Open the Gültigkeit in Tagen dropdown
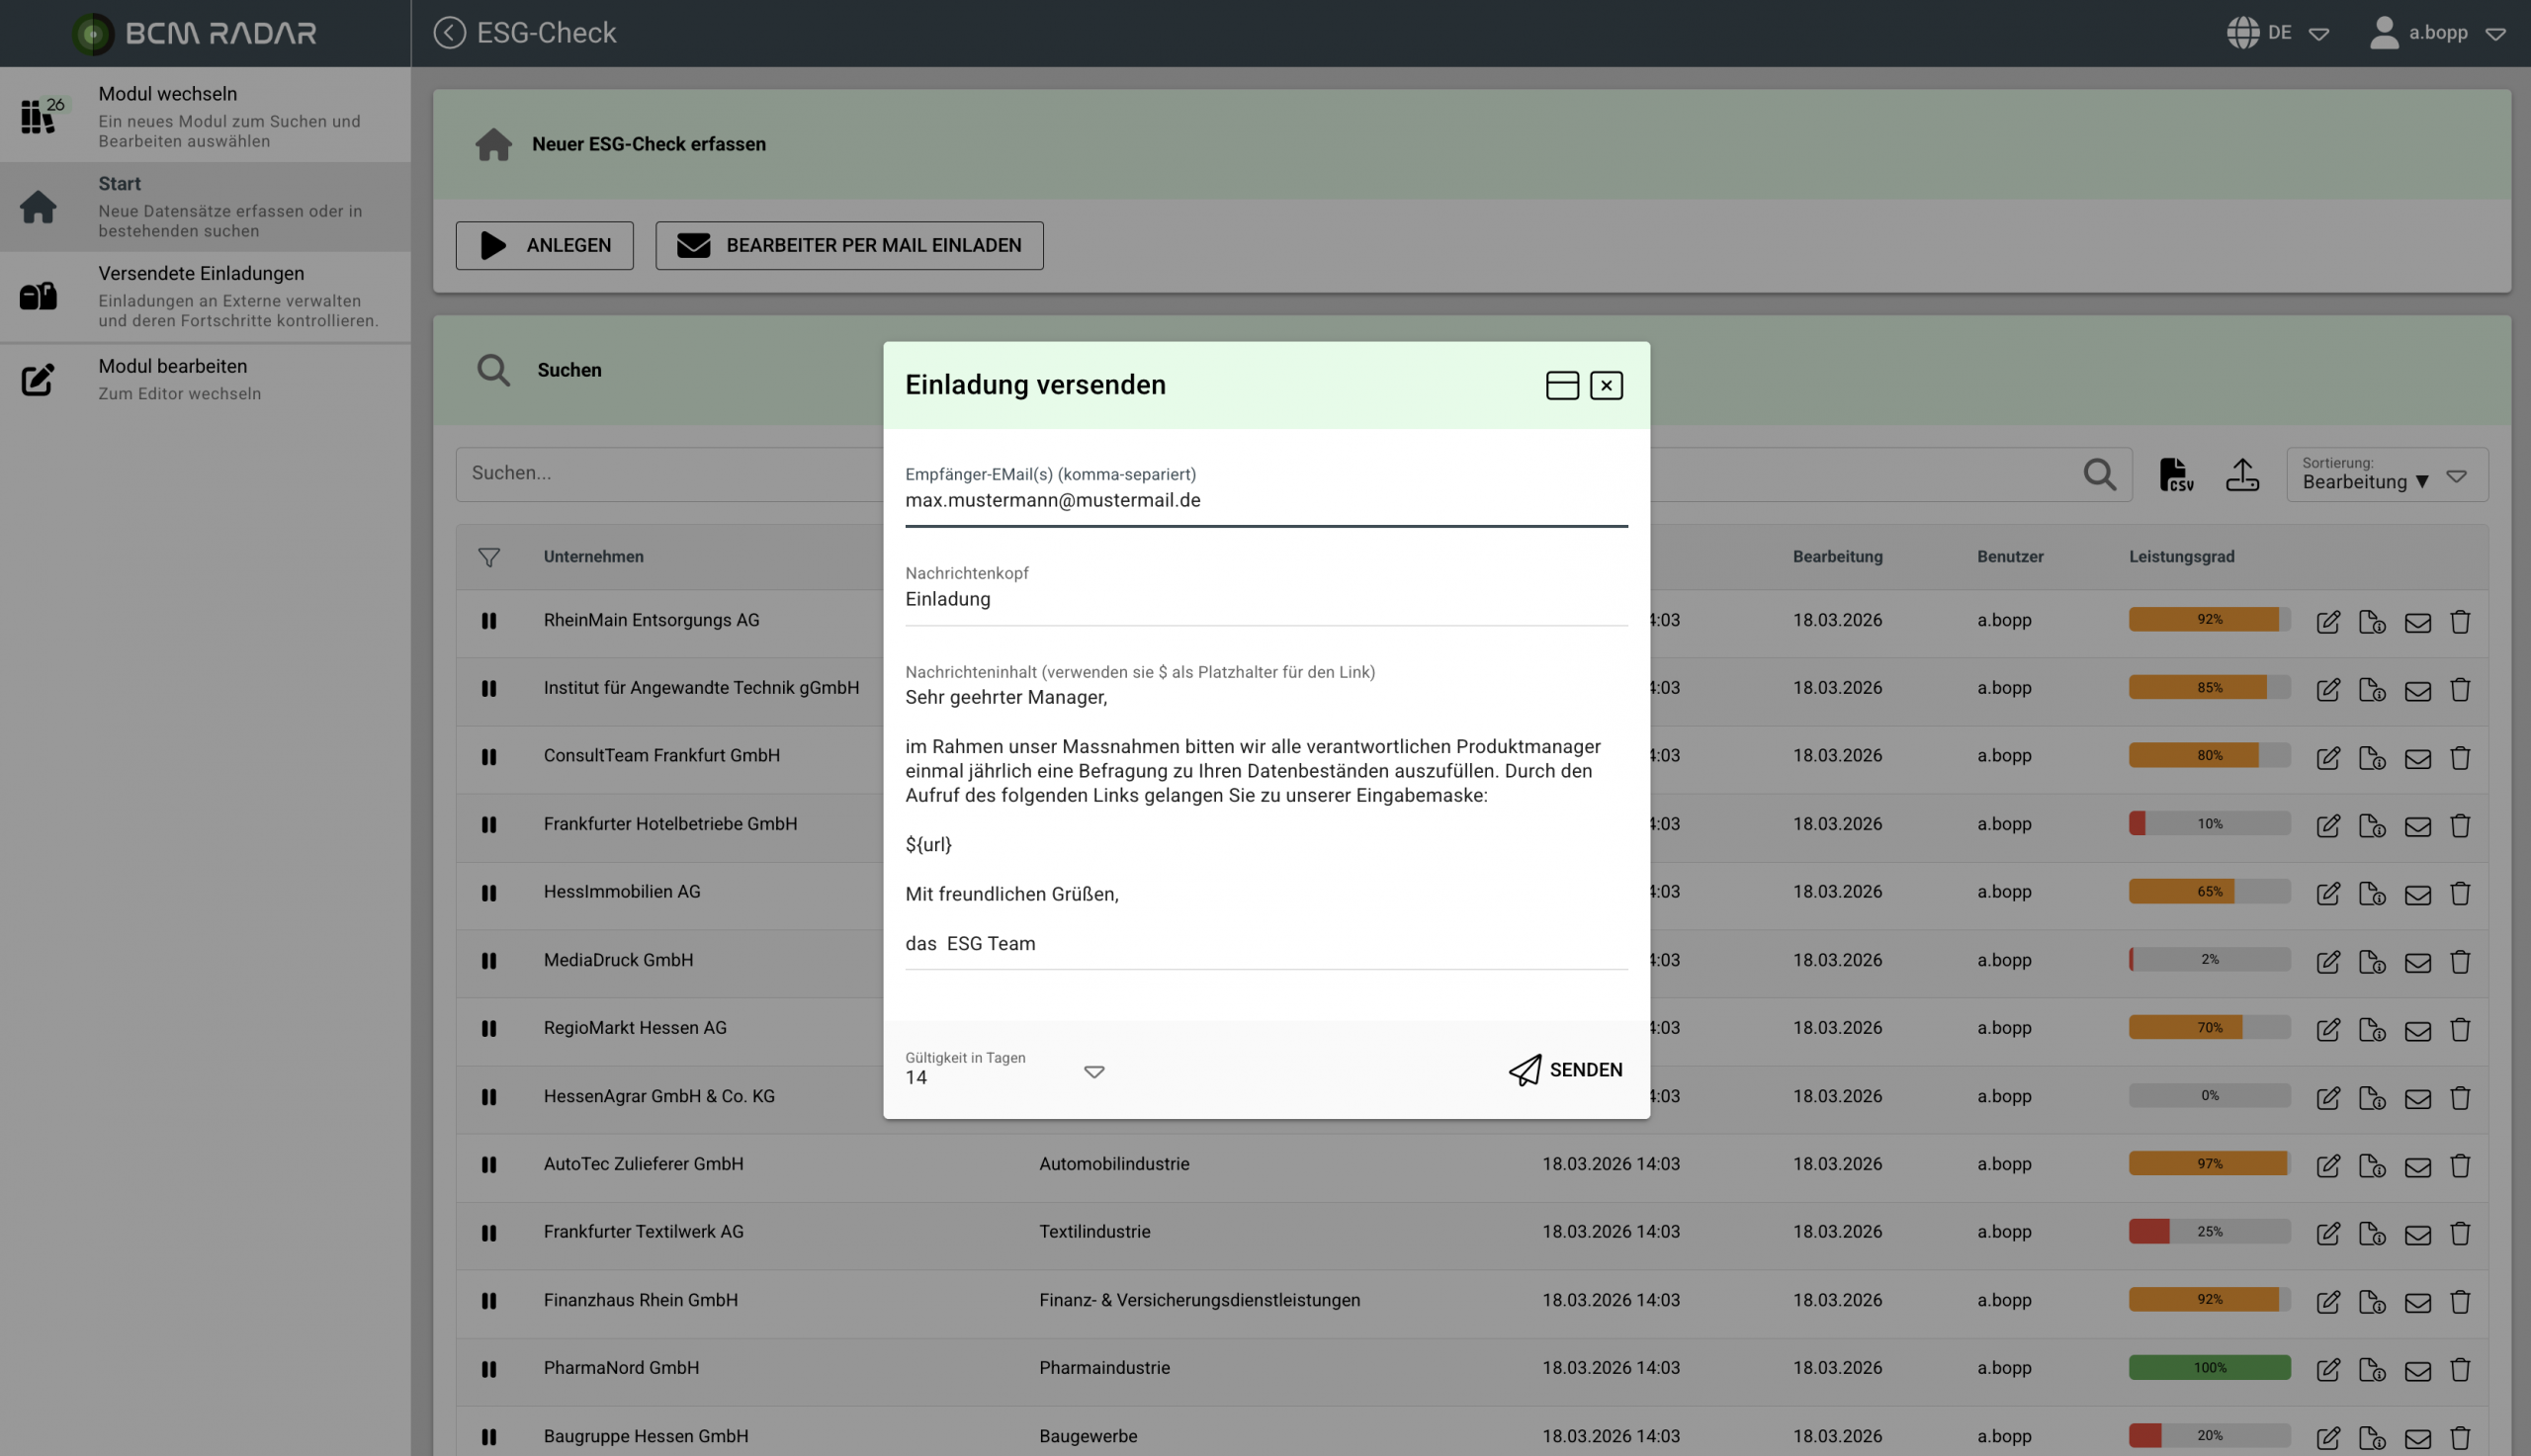Image resolution: width=2531 pixels, height=1456 pixels. (1094, 1071)
